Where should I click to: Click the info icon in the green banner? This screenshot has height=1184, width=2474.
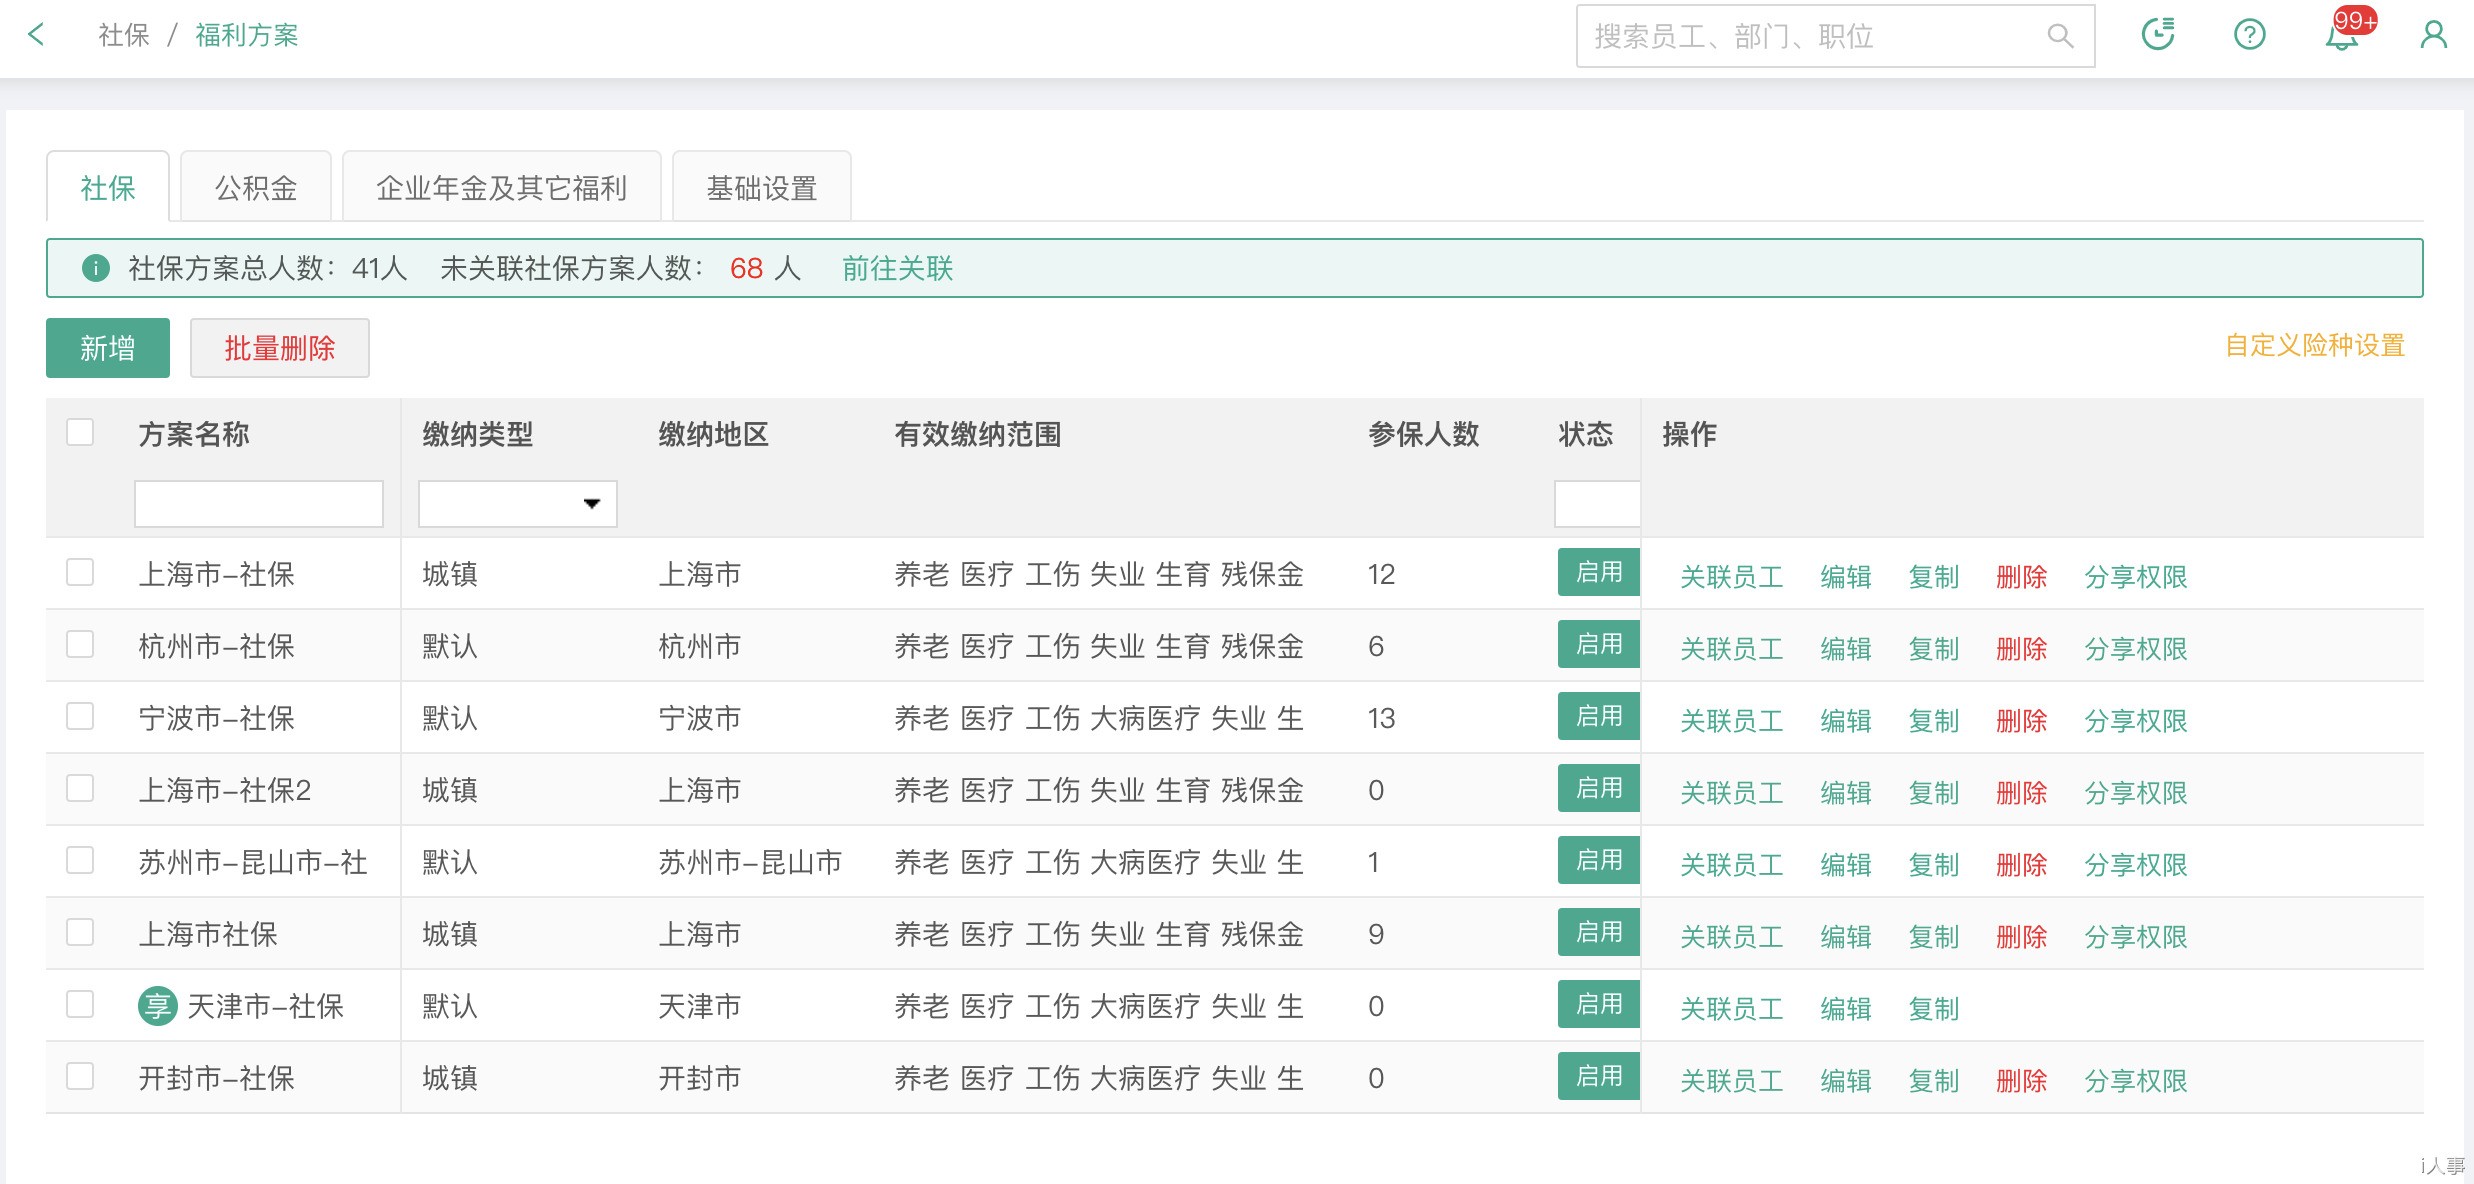tap(95, 268)
